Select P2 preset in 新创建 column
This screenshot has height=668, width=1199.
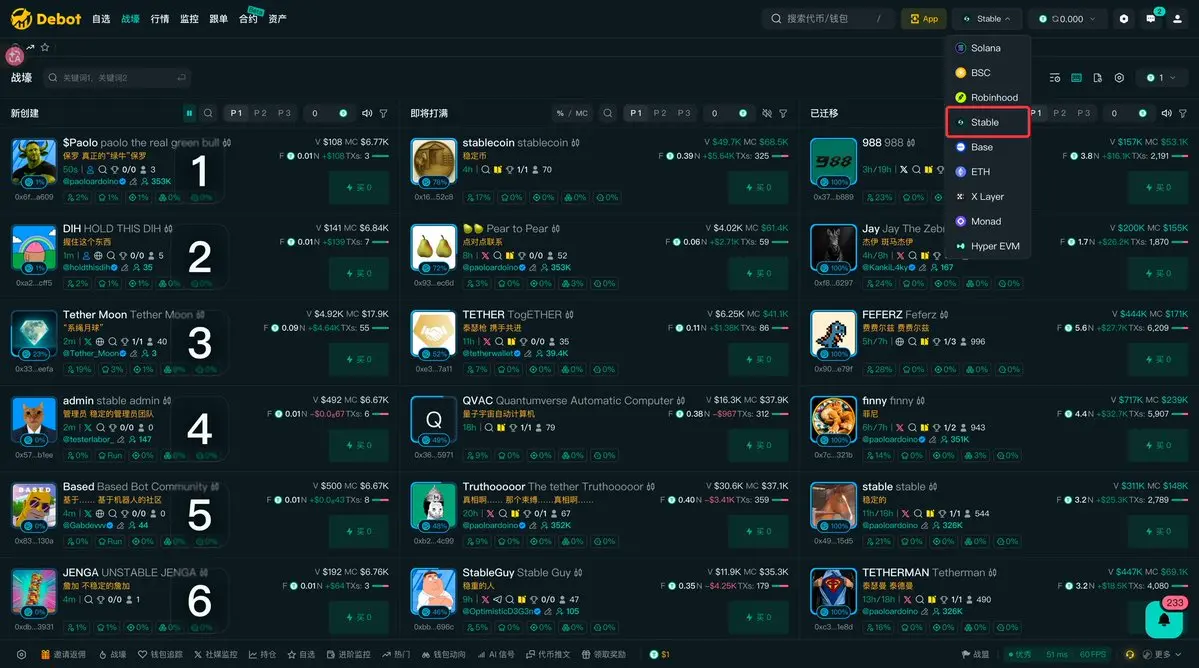pos(260,113)
